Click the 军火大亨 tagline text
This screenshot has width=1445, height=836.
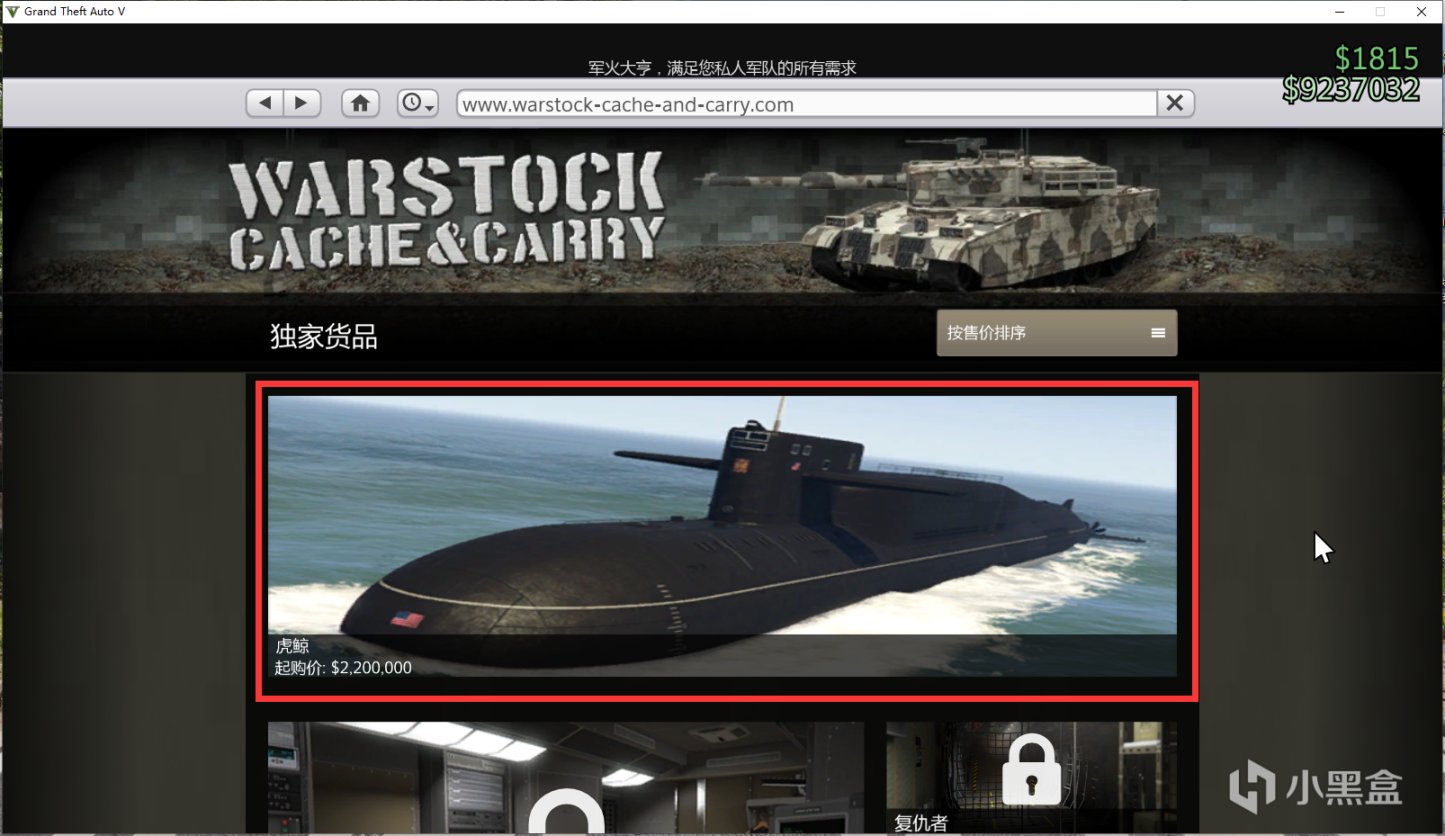(722, 68)
